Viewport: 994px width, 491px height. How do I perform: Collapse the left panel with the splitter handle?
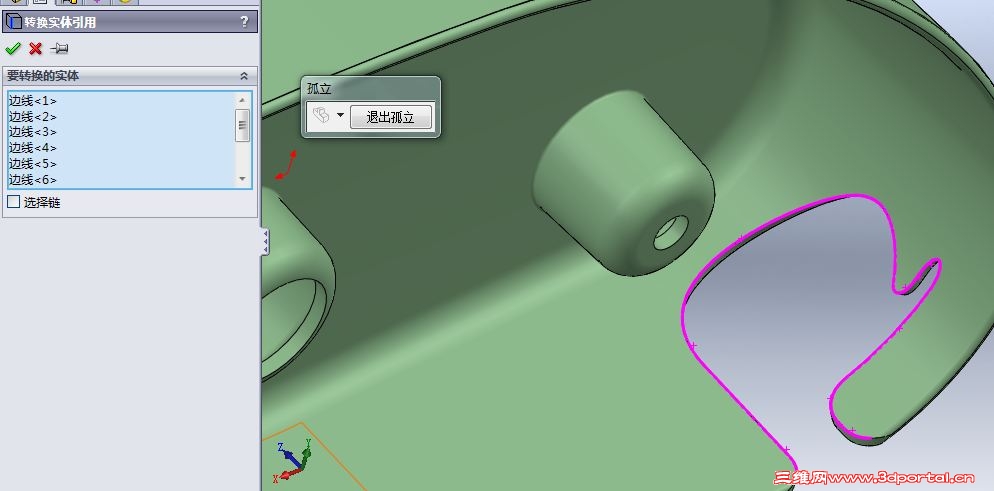tap(265, 242)
